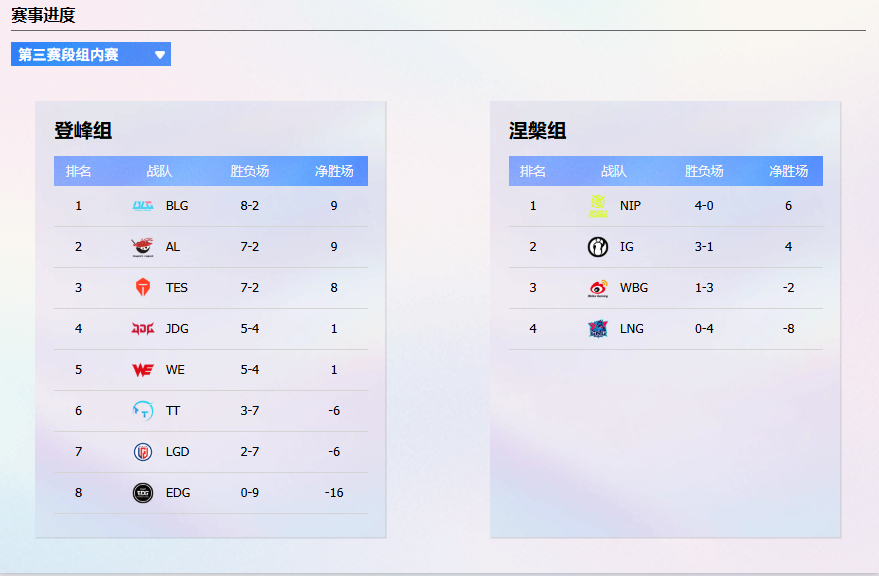The image size is (879, 576).
Task: Click TT's 3-7 win-loss record
Action: tap(250, 411)
